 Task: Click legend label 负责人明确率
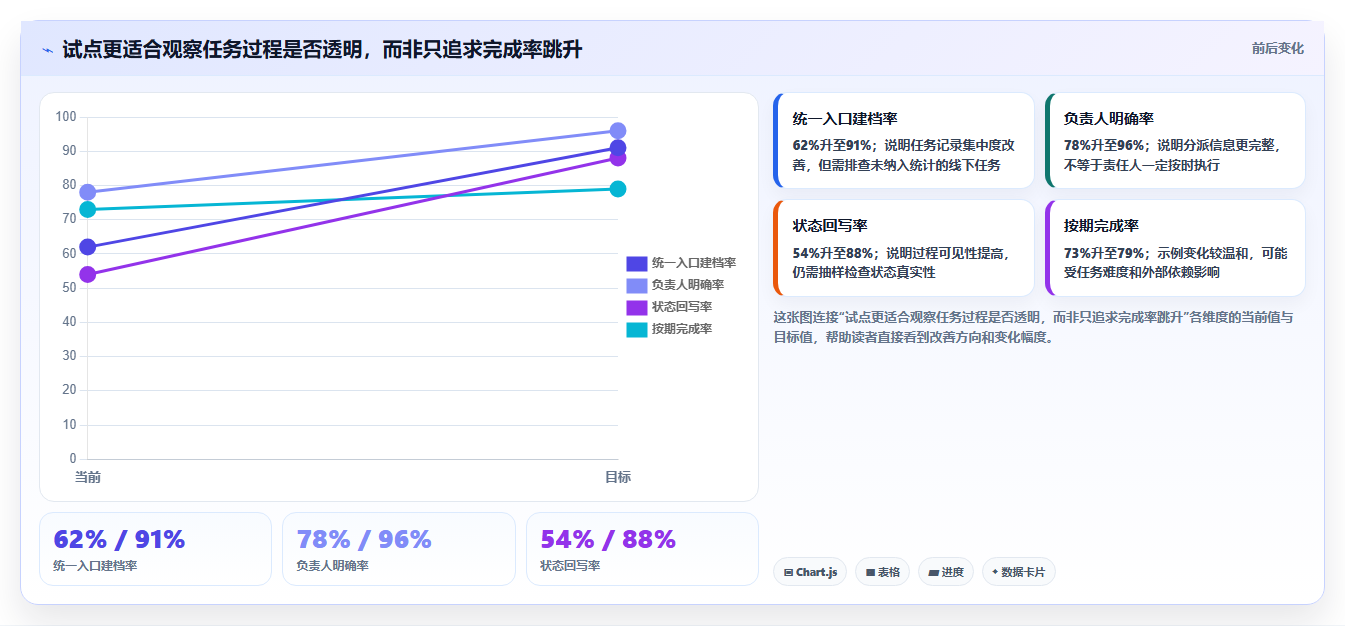688,285
